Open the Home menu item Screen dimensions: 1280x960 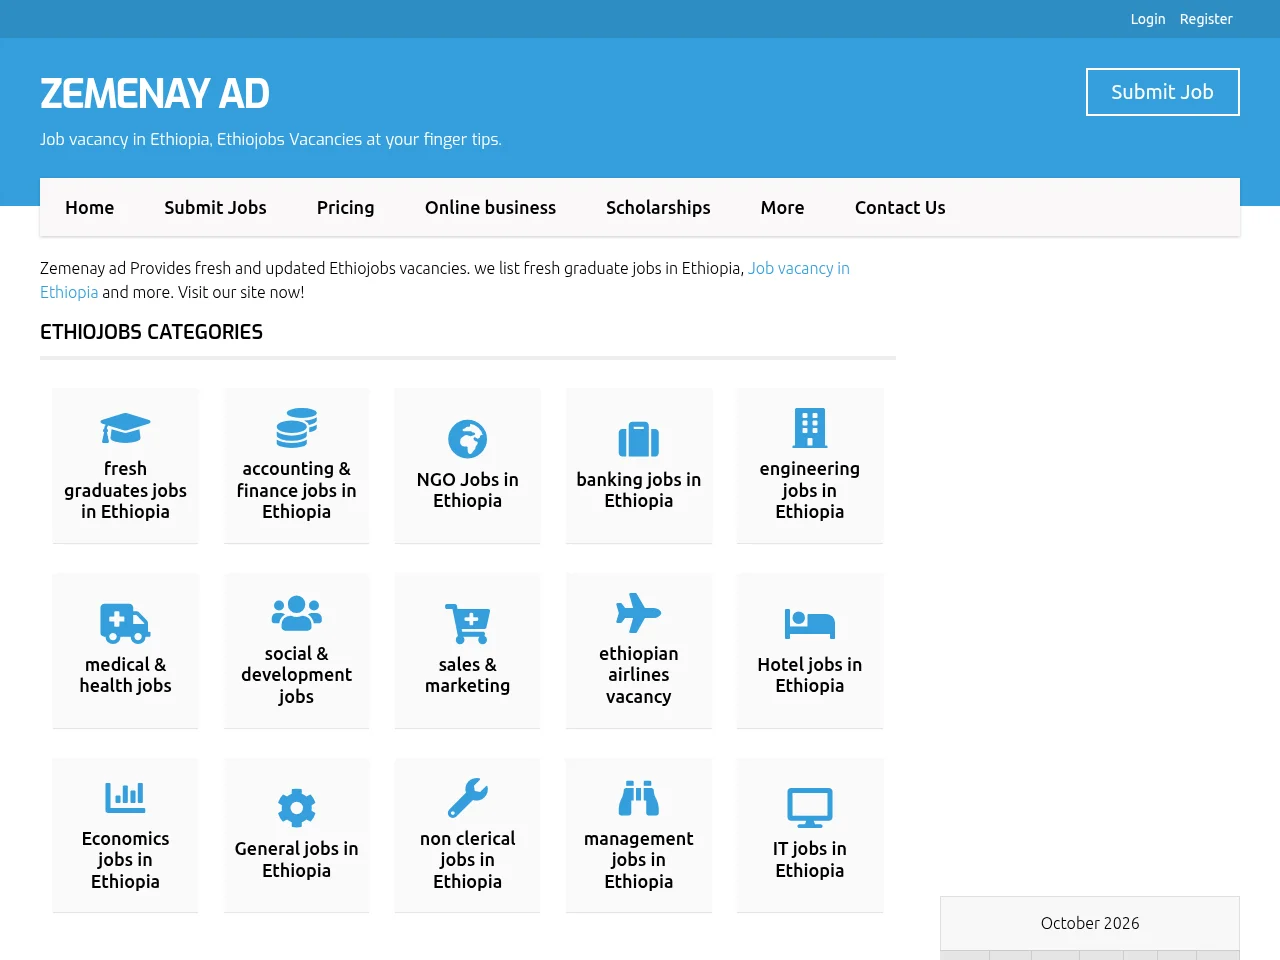90,208
